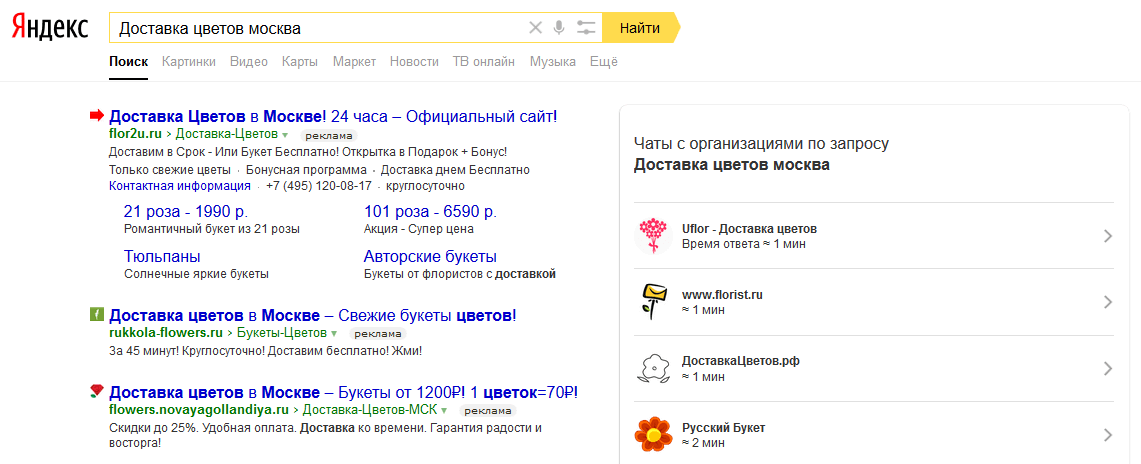Screen dimensions: 1141x464
Task: Open the Карты tab
Action: coord(300,62)
